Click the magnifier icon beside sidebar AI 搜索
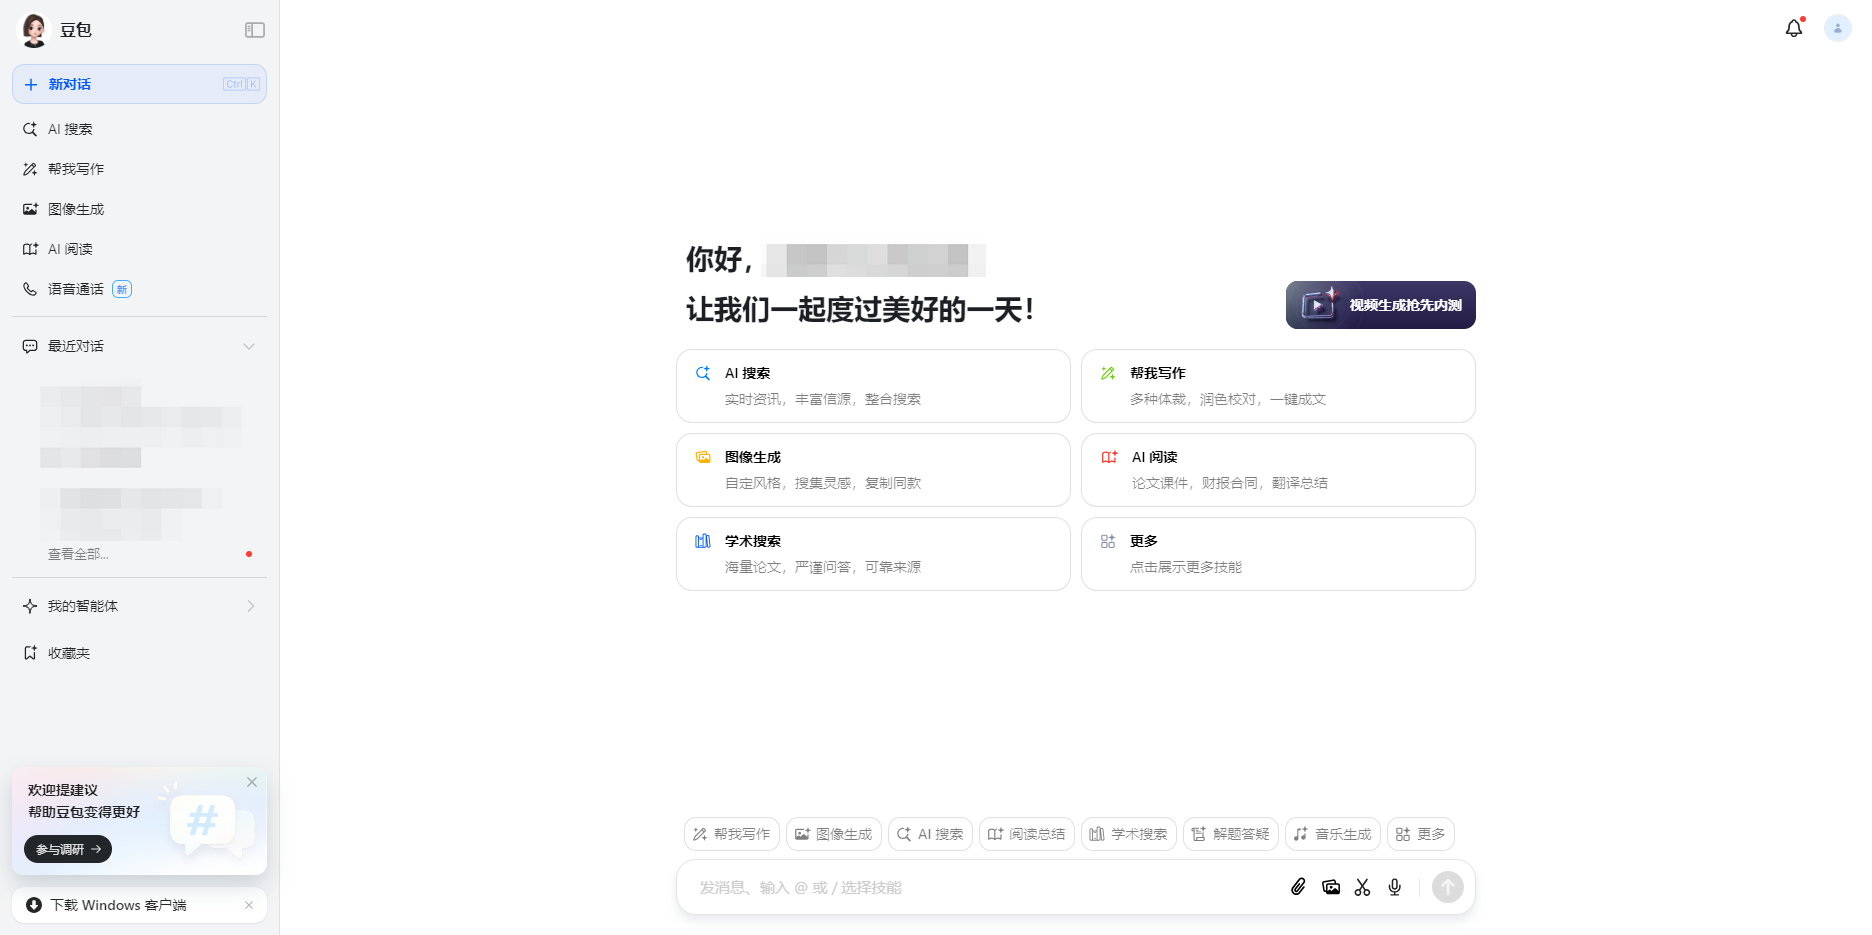The image size is (1872, 935). click(30, 129)
